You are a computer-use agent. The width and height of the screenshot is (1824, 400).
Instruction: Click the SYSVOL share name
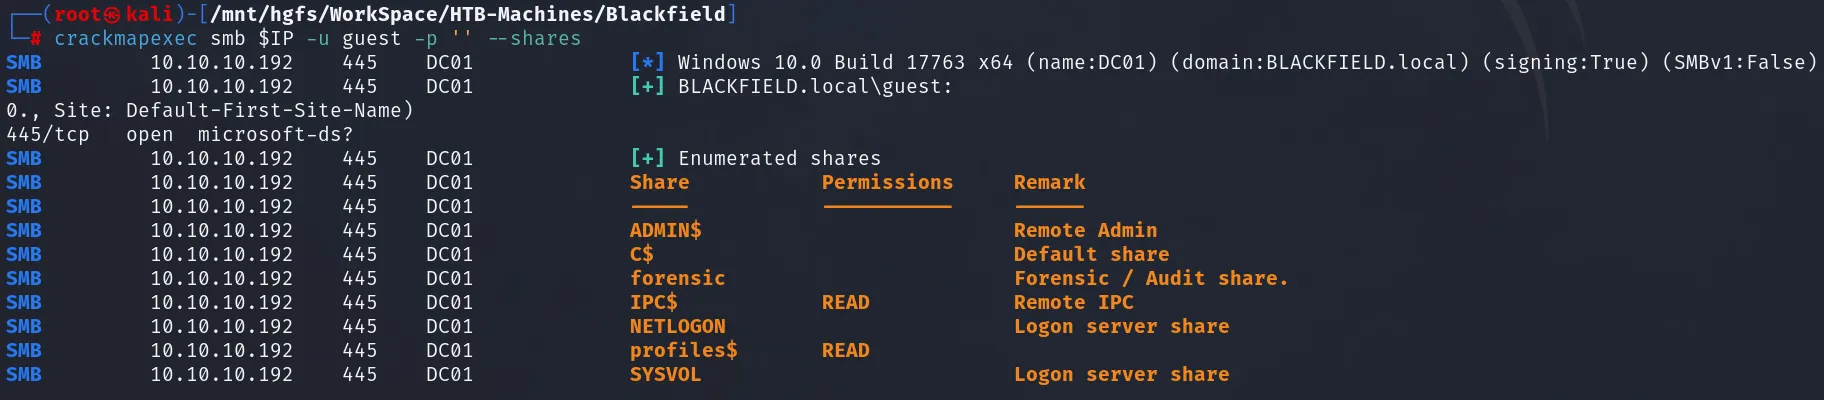[x=666, y=374]
